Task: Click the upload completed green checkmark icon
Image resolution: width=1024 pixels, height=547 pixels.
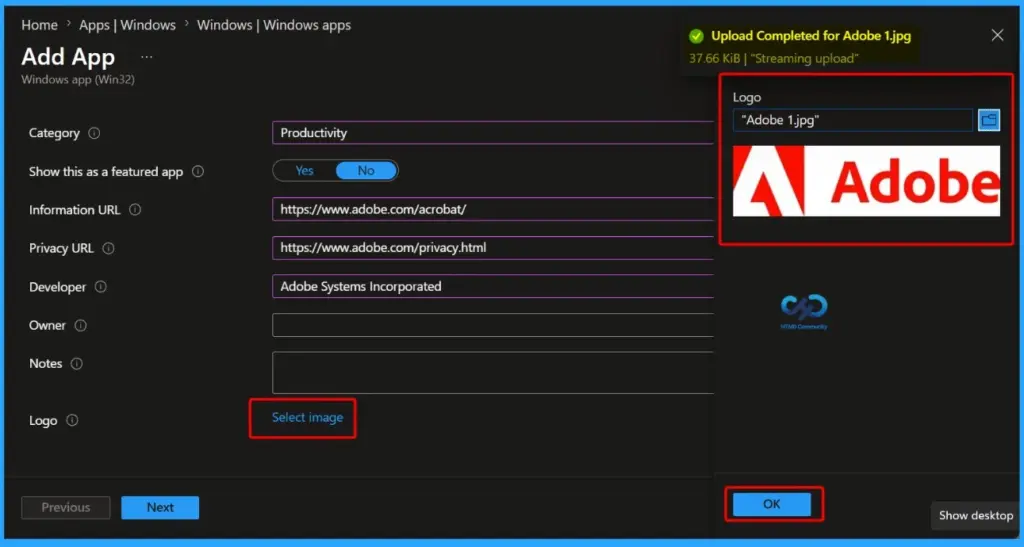Action: coord(697,36)
